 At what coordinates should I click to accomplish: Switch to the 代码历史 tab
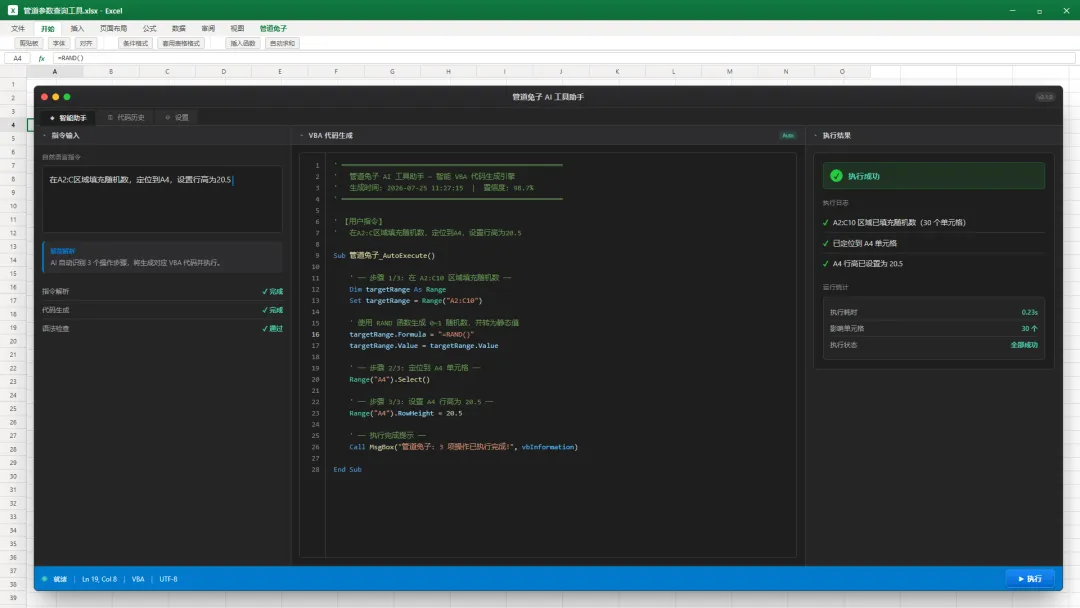(x=126, y=118)
